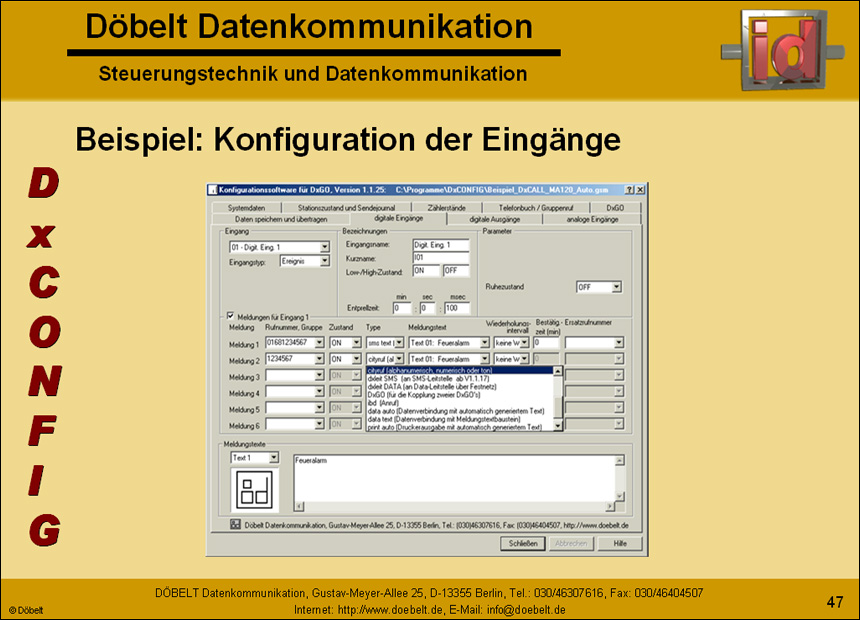This screenshot has width=860, height=620.
Task: Switch to the Telefonbuch / Gruppenruf tab
Action: [535, 207]
